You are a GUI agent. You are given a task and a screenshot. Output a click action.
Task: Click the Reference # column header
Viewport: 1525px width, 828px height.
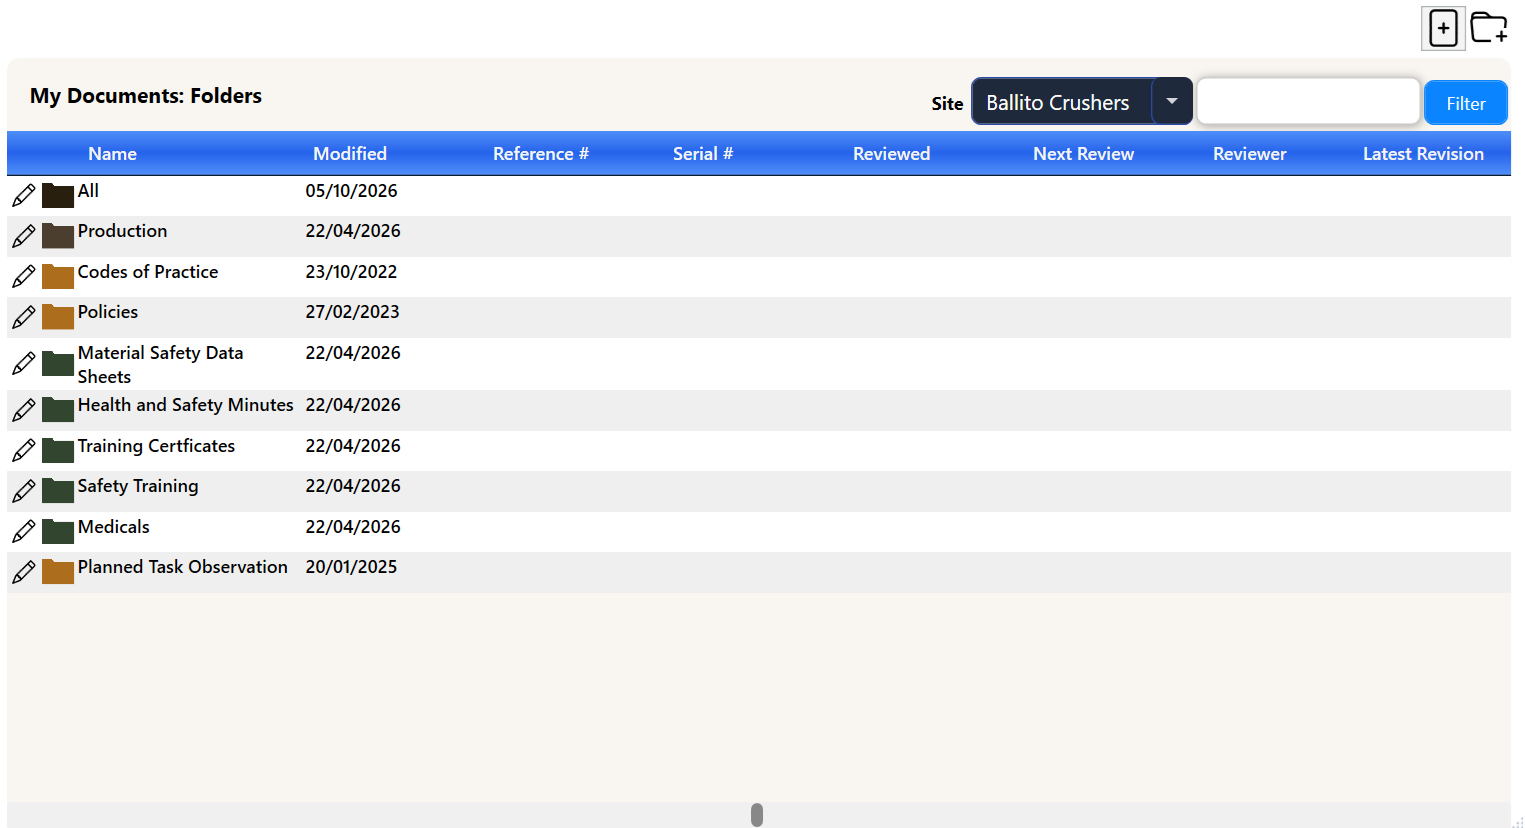tap(541, 154)
